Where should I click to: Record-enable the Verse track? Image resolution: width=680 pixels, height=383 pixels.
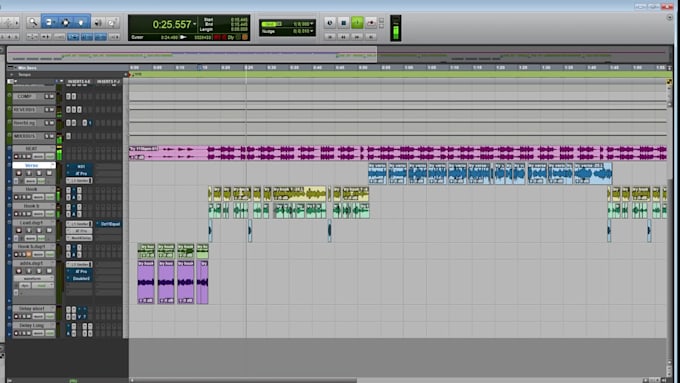pyautogui.click(x=19, y=173)
